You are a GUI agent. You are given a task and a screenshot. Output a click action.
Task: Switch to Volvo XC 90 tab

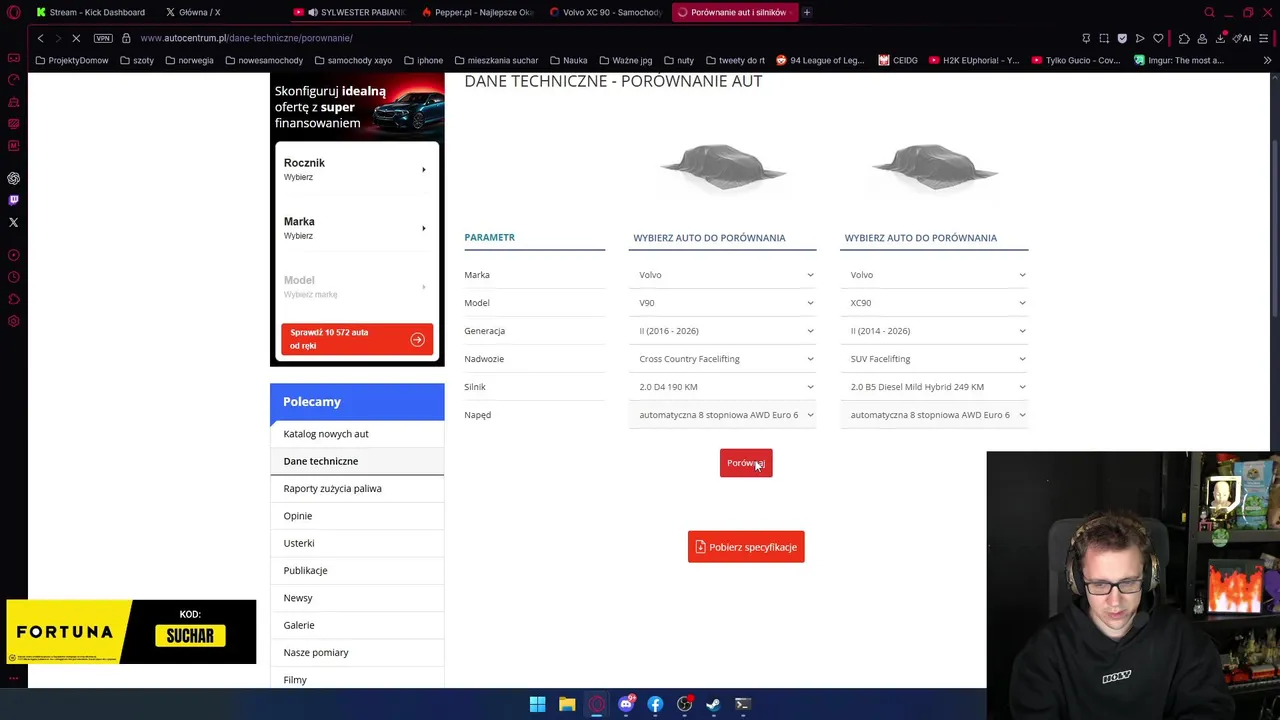[606, 12]
